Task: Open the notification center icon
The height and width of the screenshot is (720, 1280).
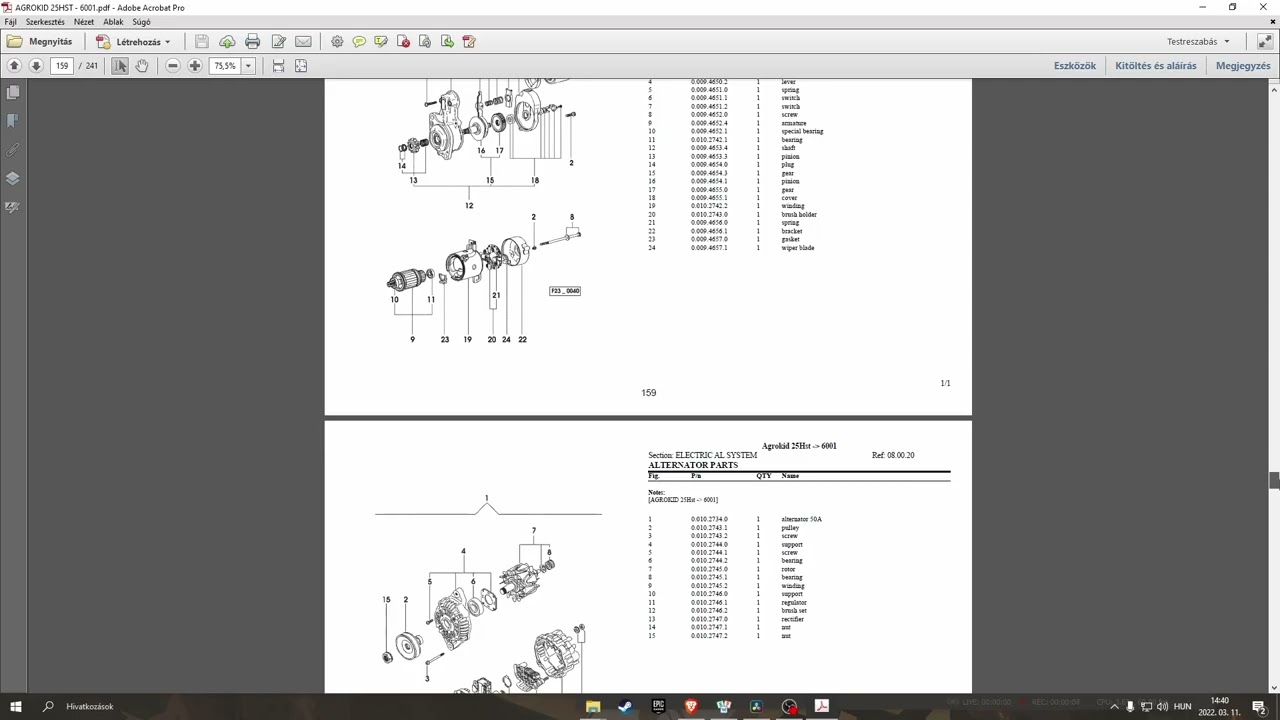Action: click(1259, 706)
